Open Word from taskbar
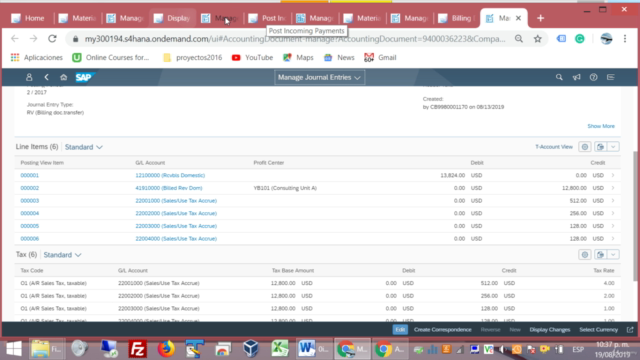The image size is (640, 360). [x=313, y=349]
